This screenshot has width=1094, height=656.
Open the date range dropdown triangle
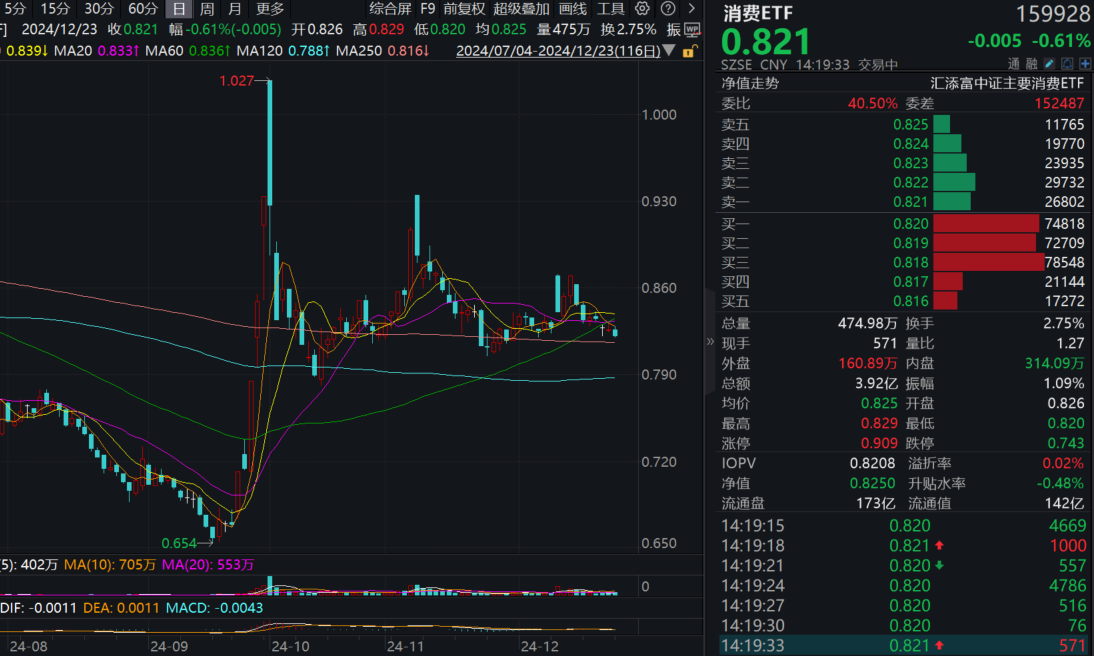(668, 50)
